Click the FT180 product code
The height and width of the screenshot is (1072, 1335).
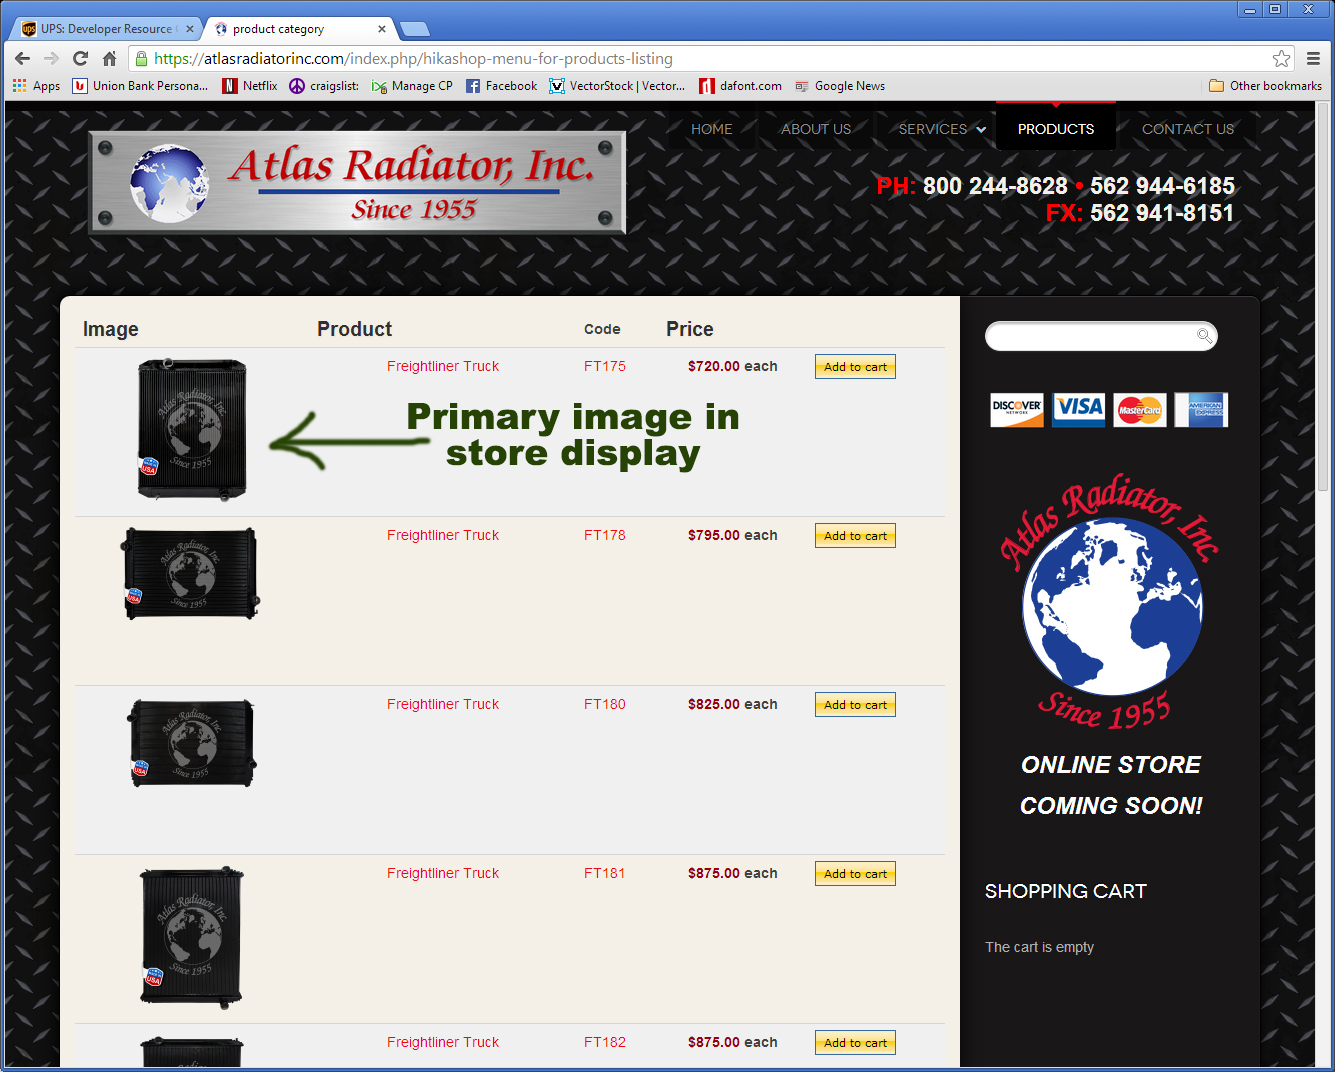coord(605,704)
